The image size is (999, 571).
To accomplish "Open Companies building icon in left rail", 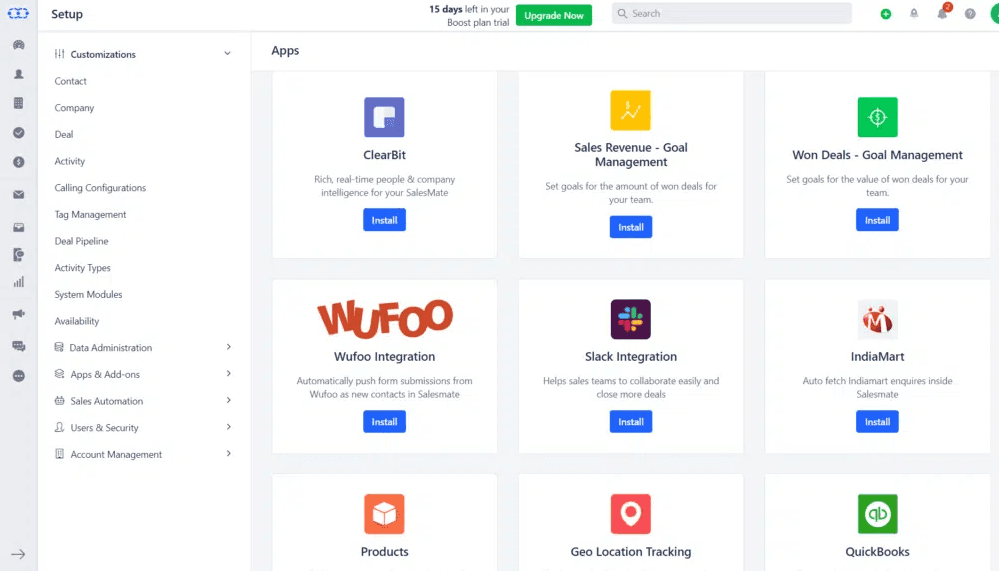I will pos(18,103).
